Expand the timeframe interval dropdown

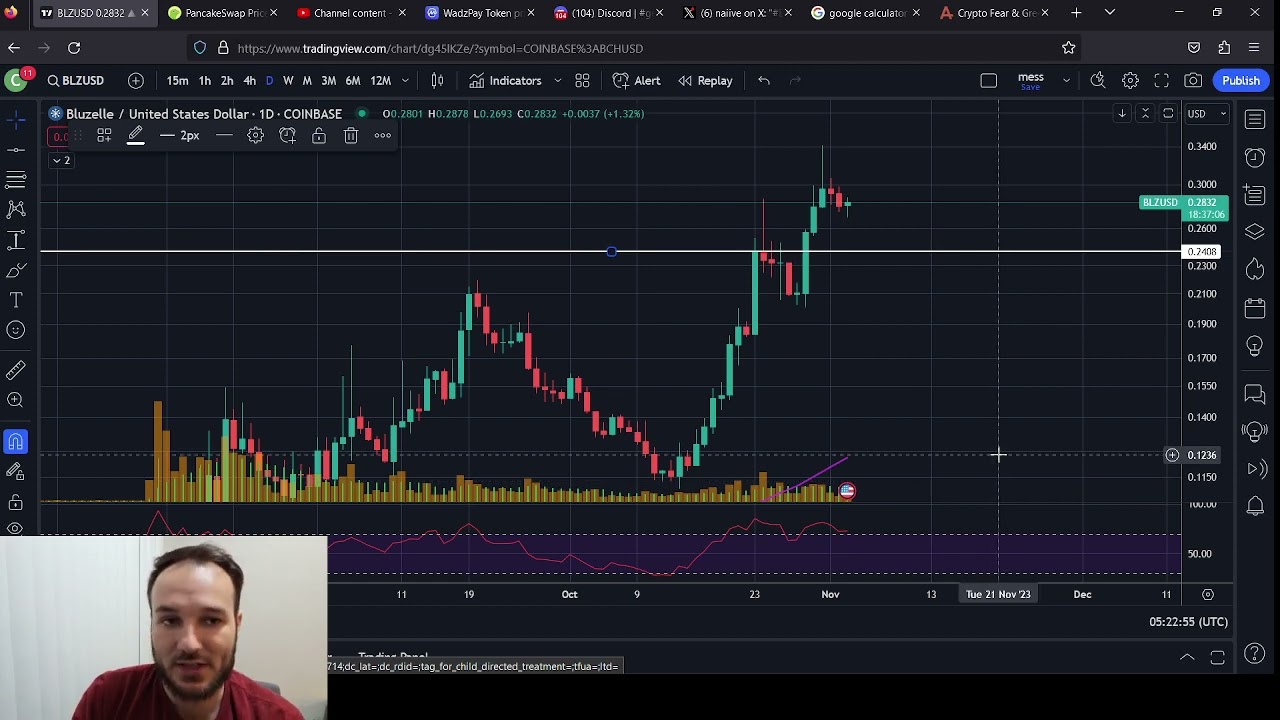pyautogui.click(x=405, y=80)
